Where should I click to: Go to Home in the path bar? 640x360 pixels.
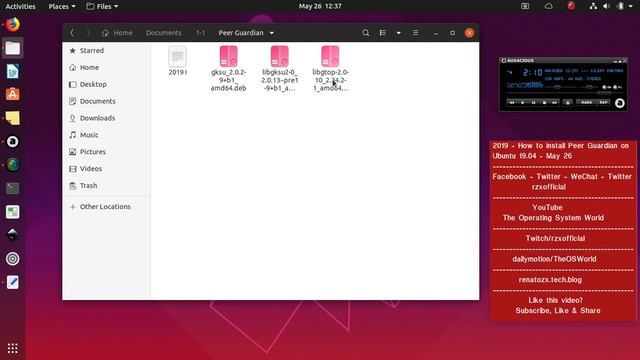(x=118, y=33)
